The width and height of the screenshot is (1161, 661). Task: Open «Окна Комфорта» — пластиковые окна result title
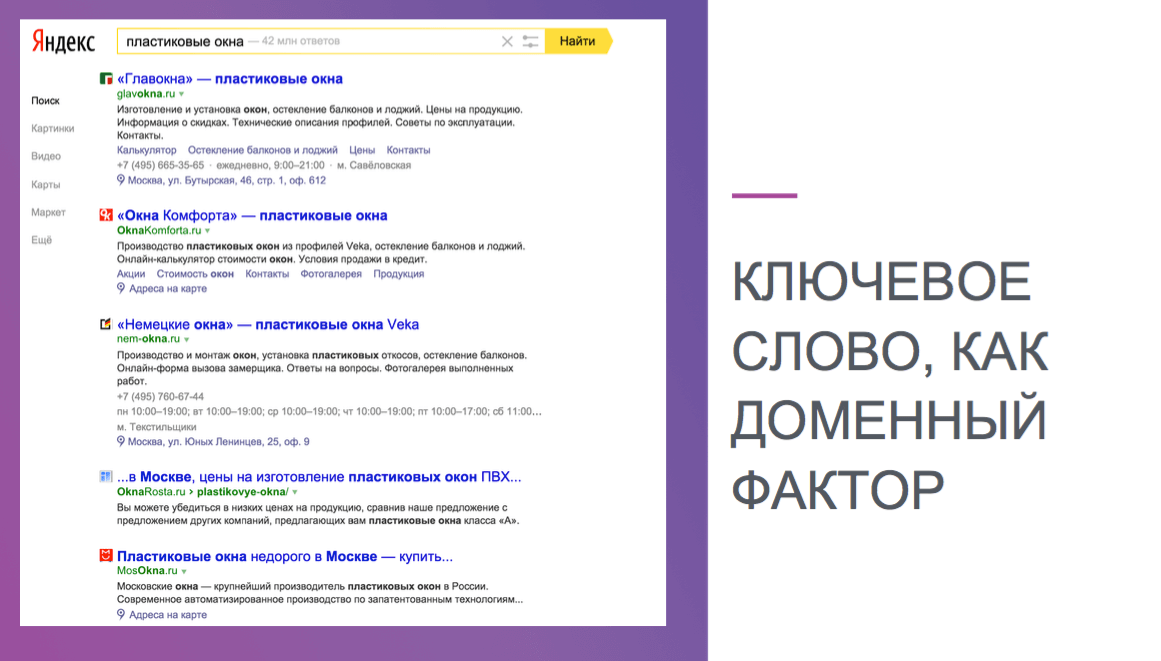252,215
